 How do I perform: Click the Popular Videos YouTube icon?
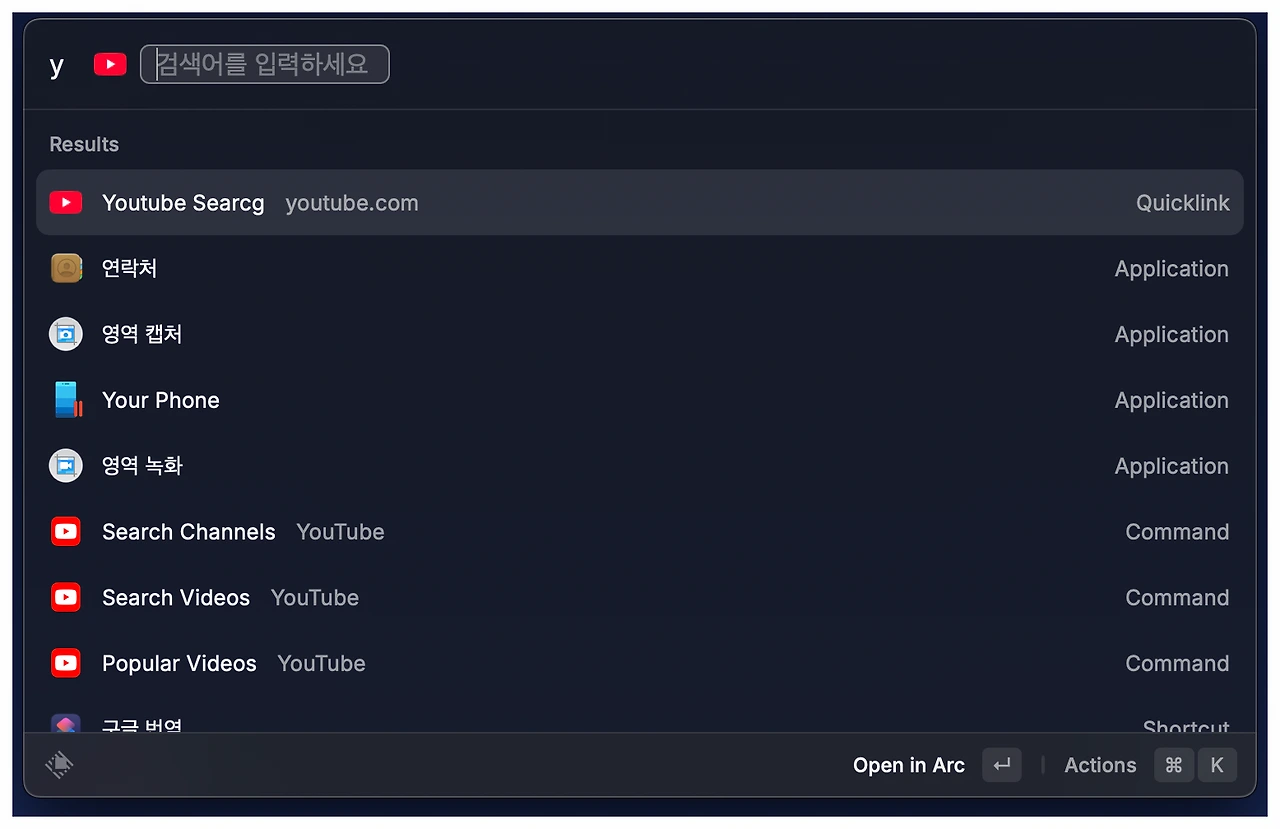[66, 663]
